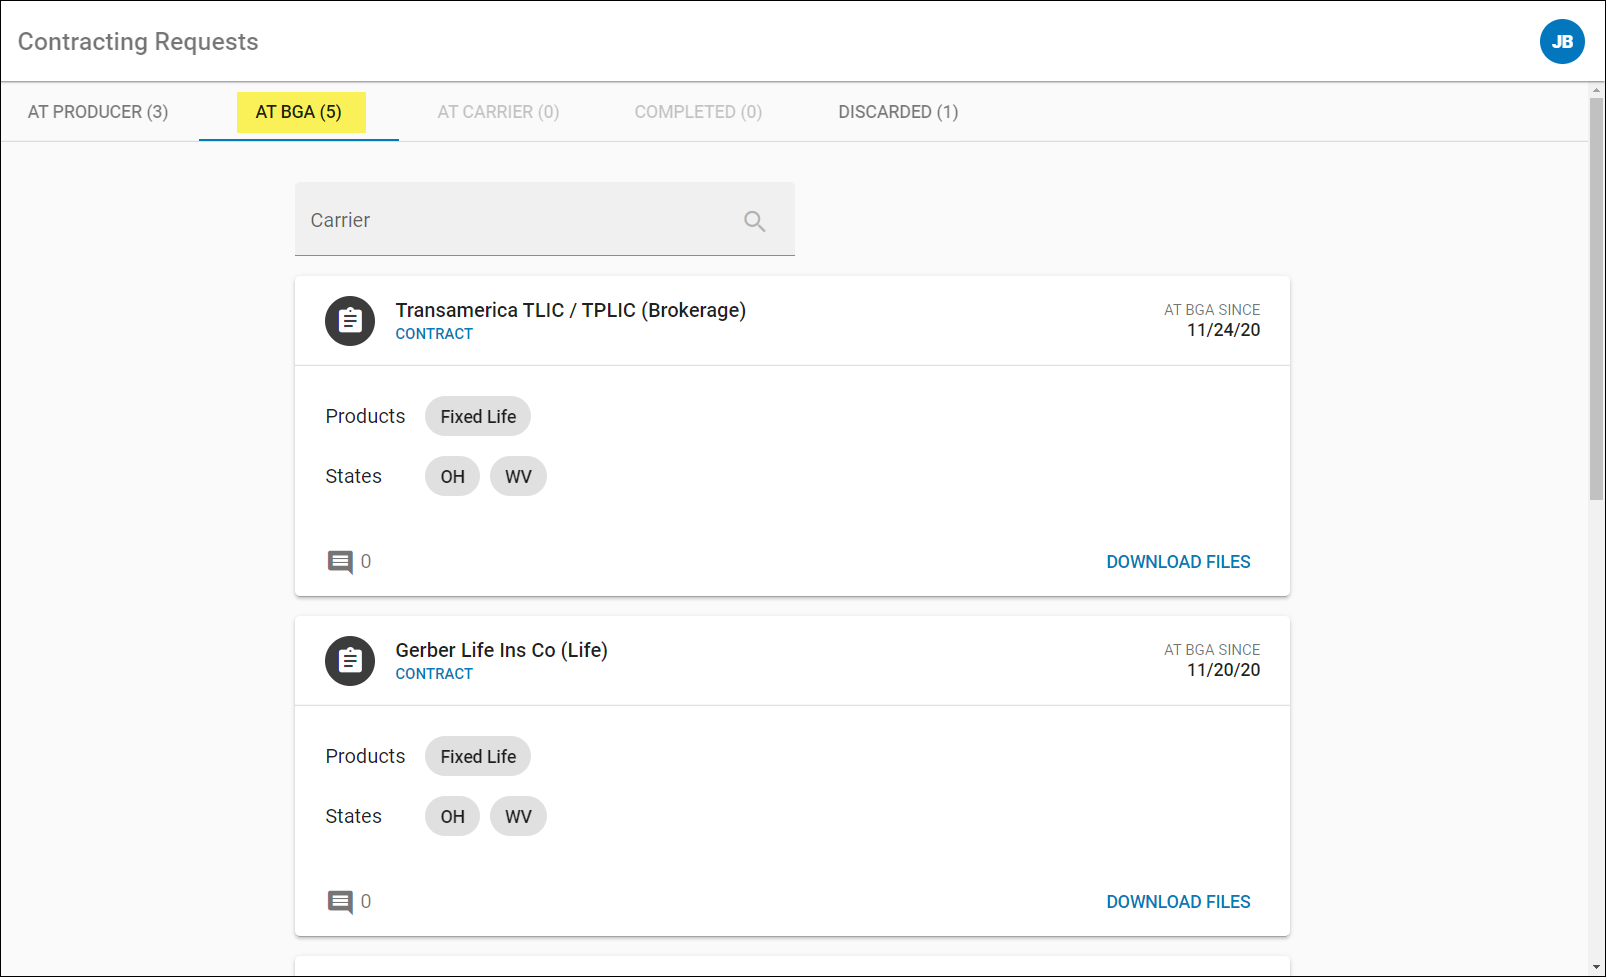Select the OH state chip on Transamerica card
This screenshot has height=977, width=1606.
pyautogui.click(x=452, y=476)
